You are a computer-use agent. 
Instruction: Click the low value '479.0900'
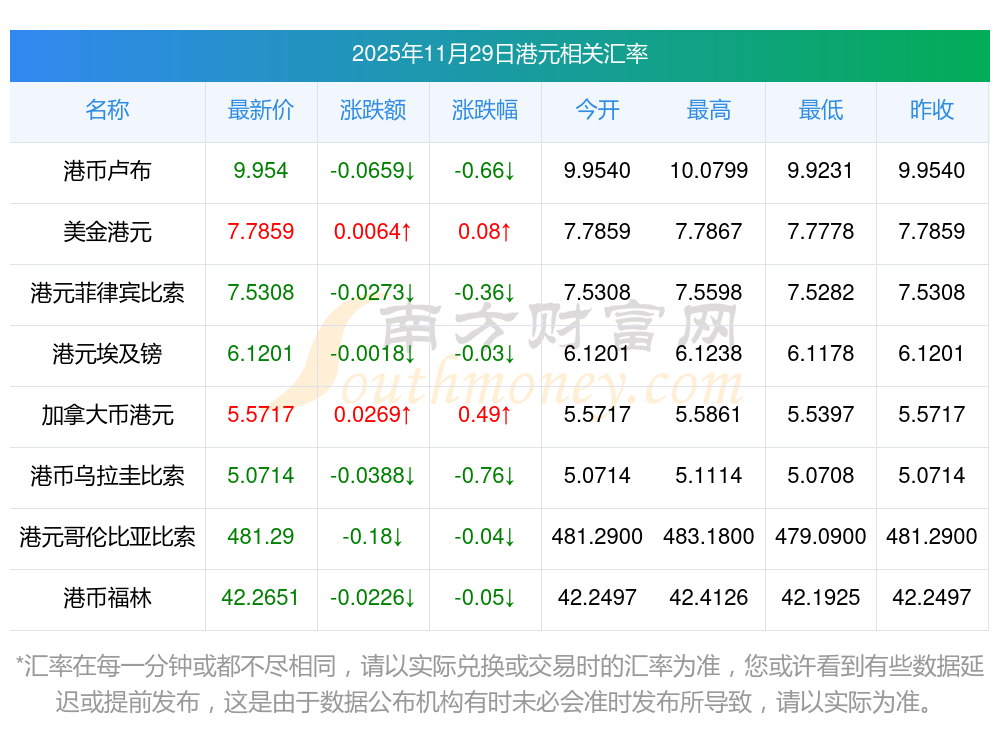820,537
